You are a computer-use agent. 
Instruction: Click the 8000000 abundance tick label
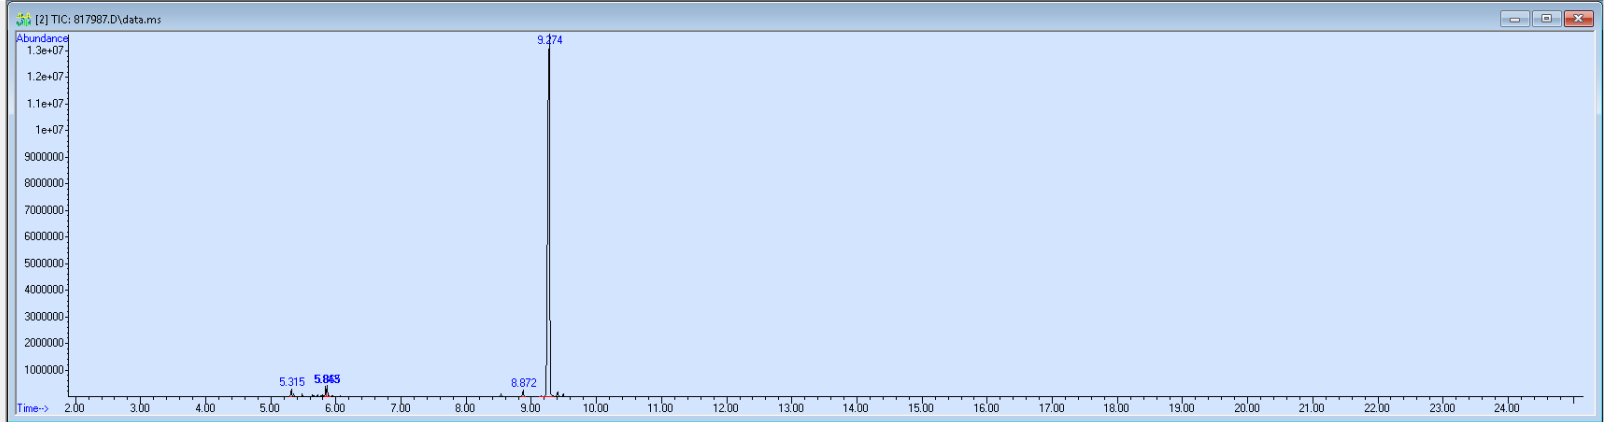tap(44, 183)
